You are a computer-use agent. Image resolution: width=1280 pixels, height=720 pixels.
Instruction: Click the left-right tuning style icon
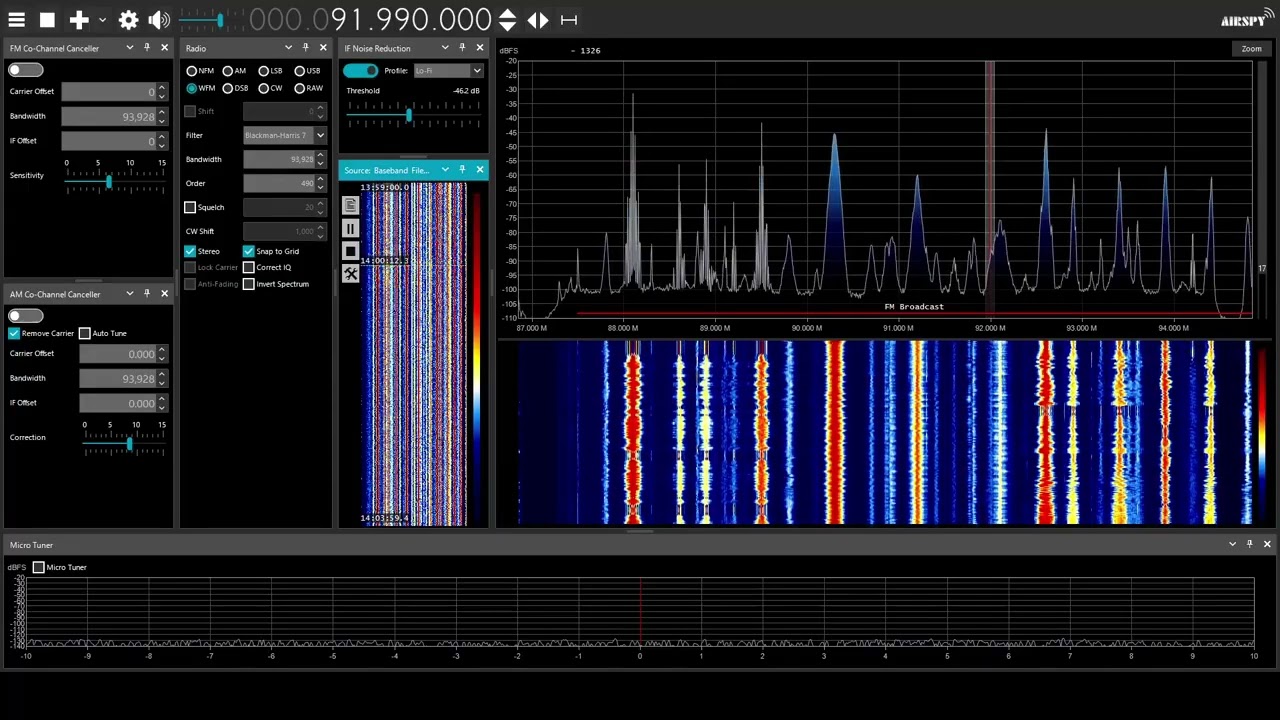click(x=538, y=20)
